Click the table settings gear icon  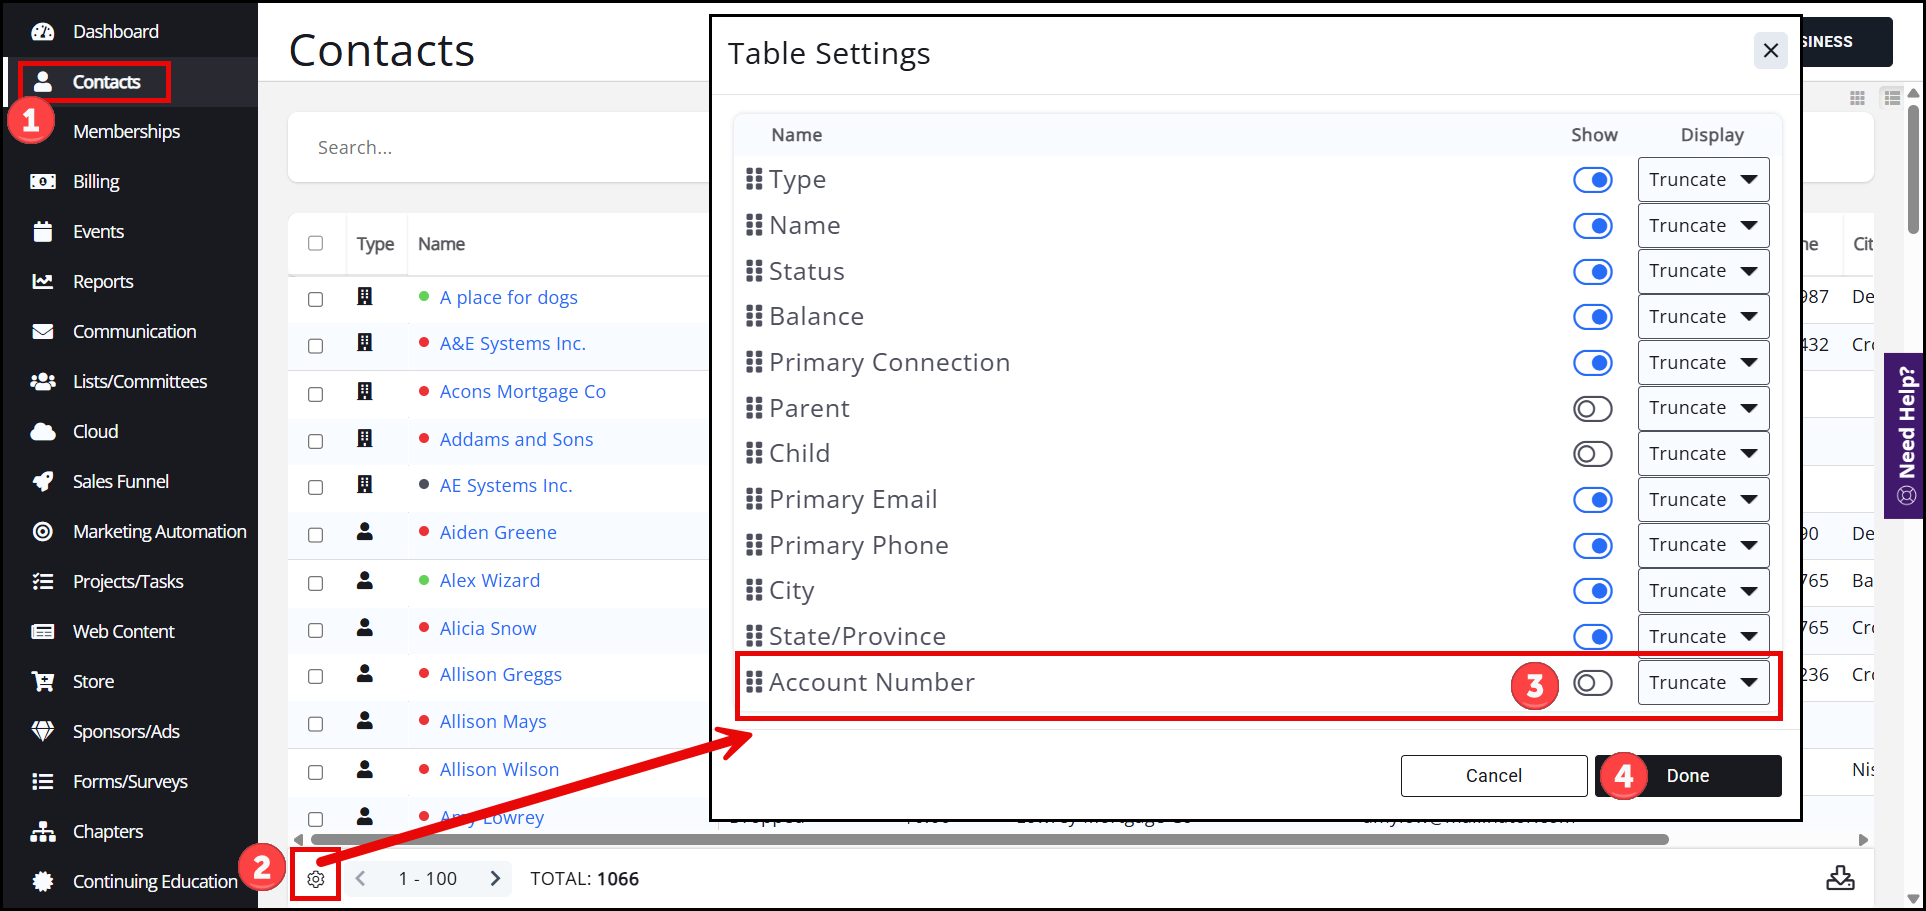tap(316, 879)
